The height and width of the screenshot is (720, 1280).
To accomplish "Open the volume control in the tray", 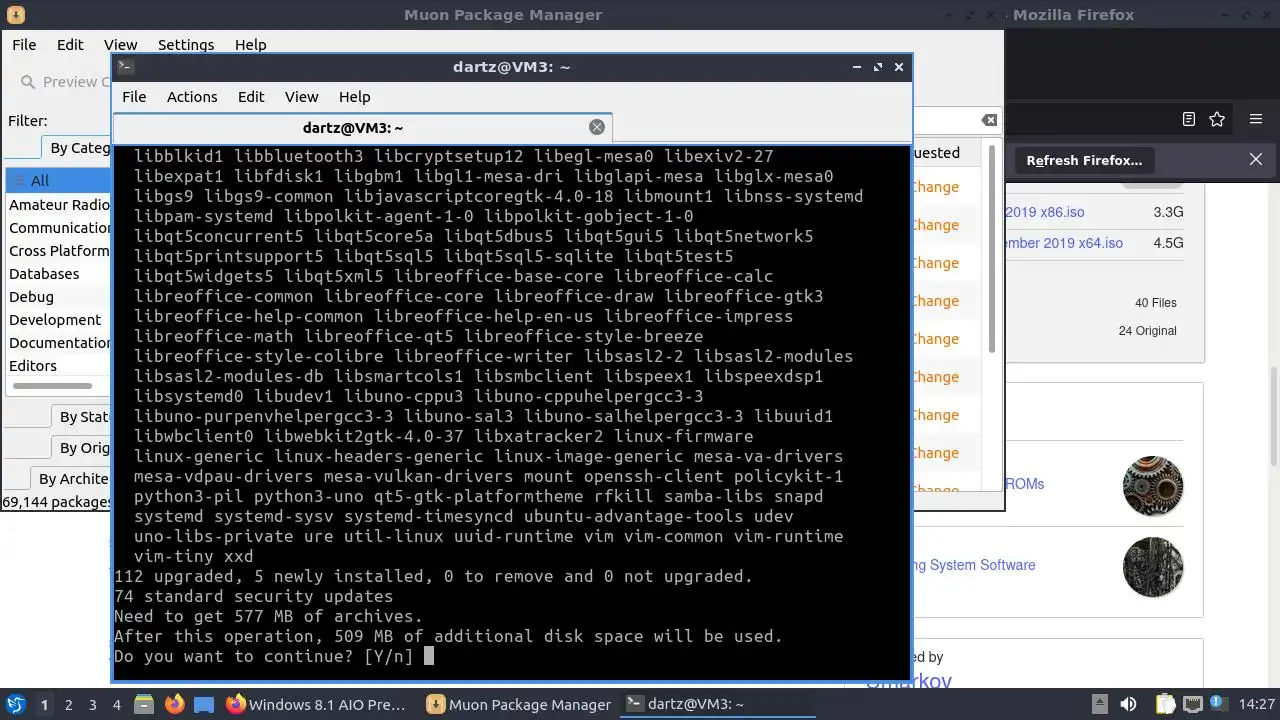I will [1128, 704].
